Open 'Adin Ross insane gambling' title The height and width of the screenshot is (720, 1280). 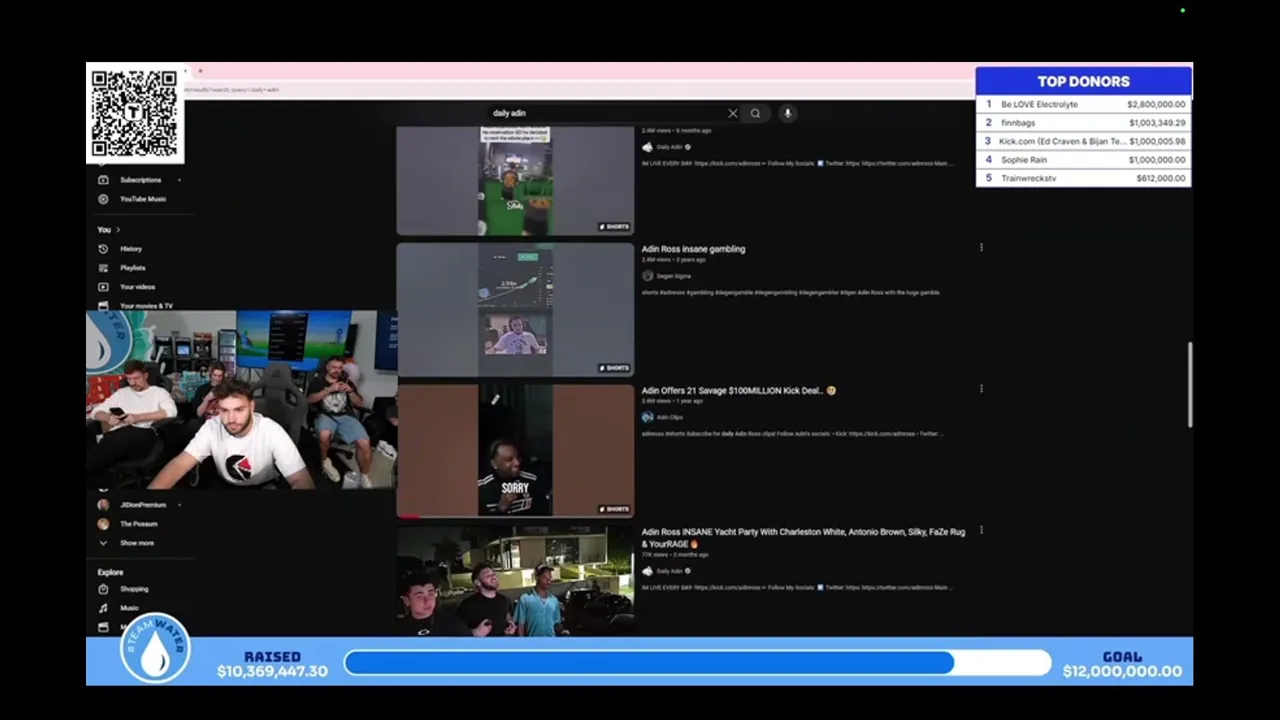pos(693,249)
